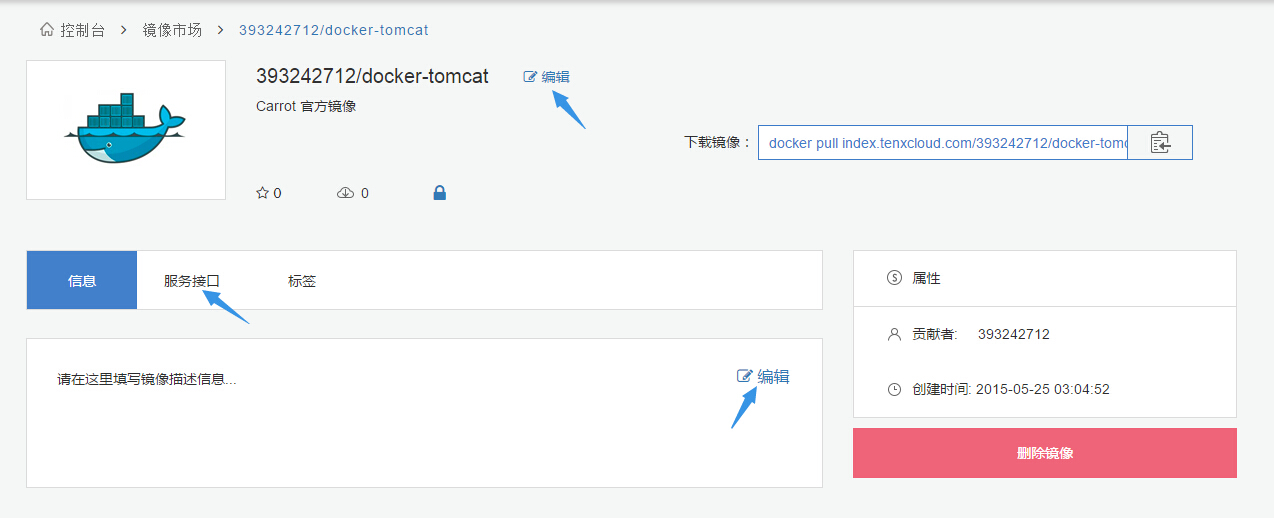This screenshot has width=1274, height=518.
Task: Click the cloud download count icon
Action: click(x=346, y=193)
